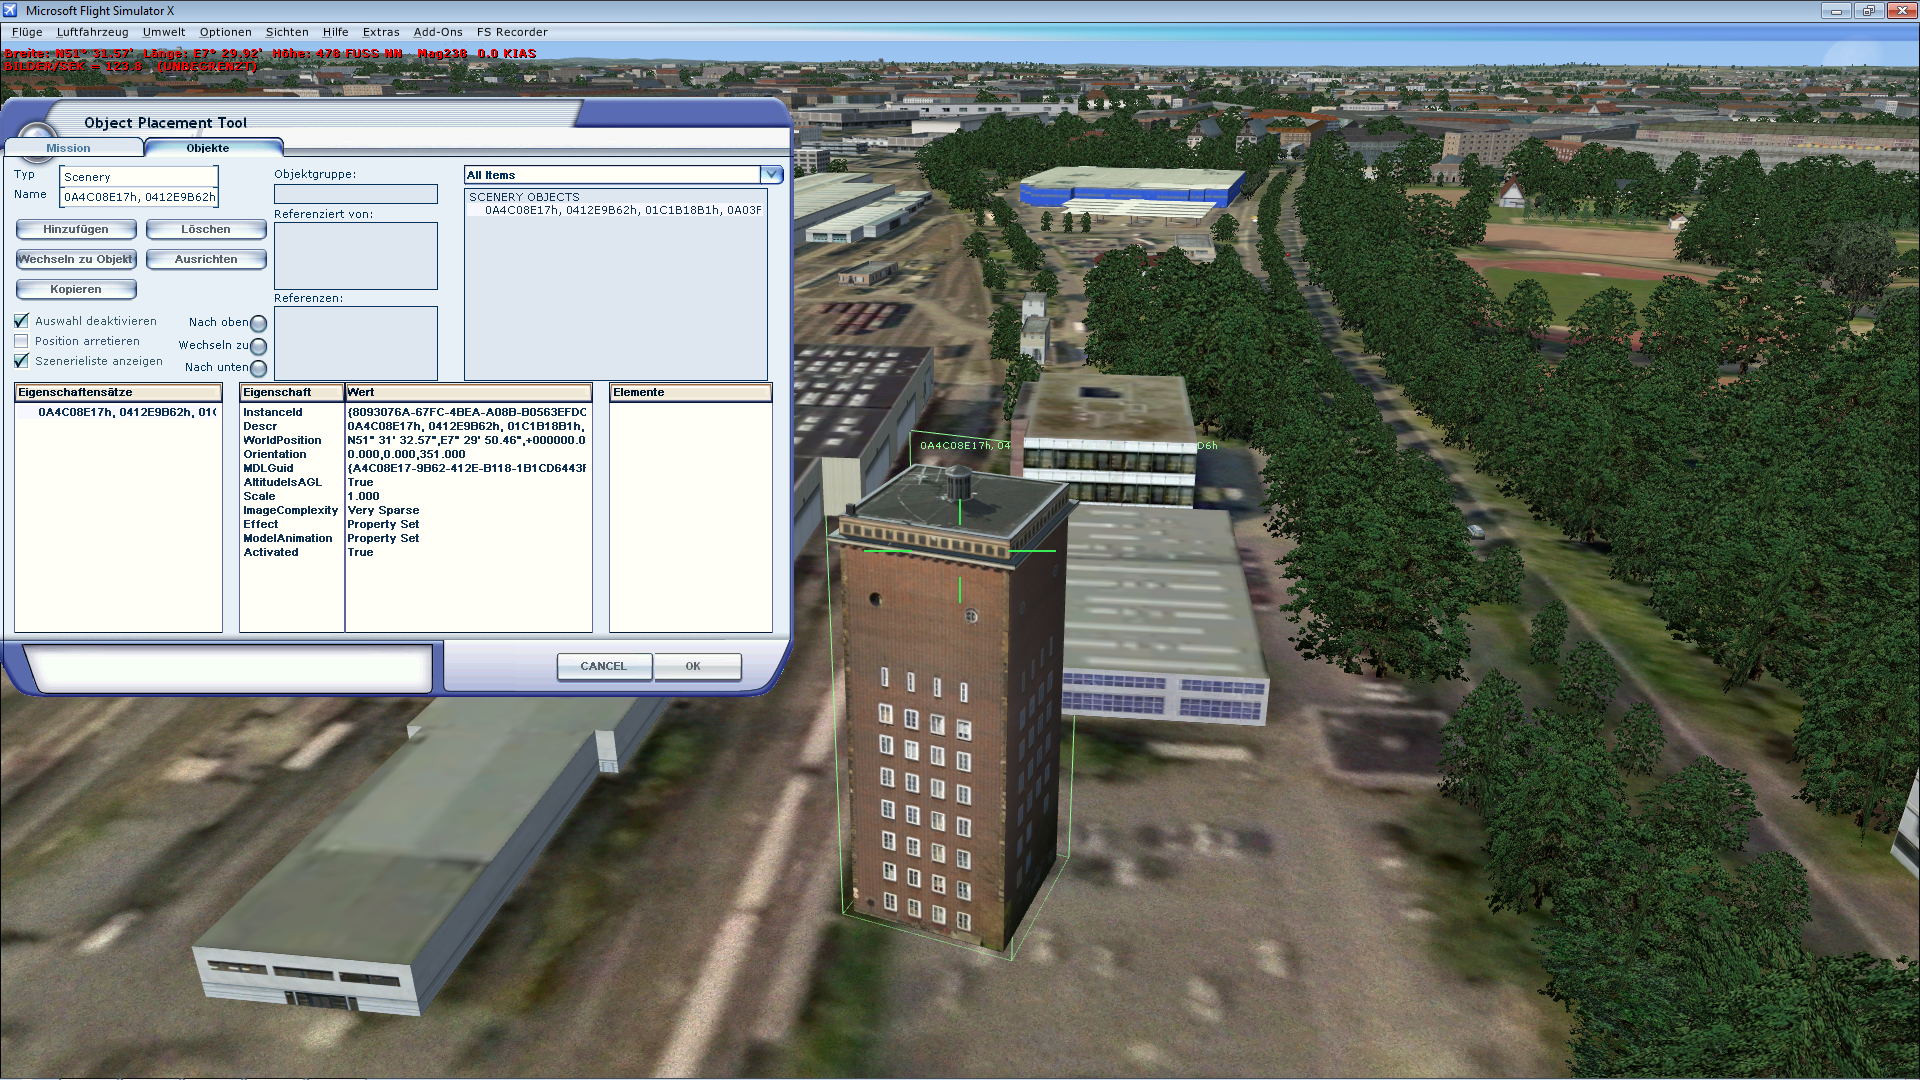This screenshot has width=1920, height=1080.
Task: Enable Position arretieren checkbox
Action: click(x=21, y=341)
